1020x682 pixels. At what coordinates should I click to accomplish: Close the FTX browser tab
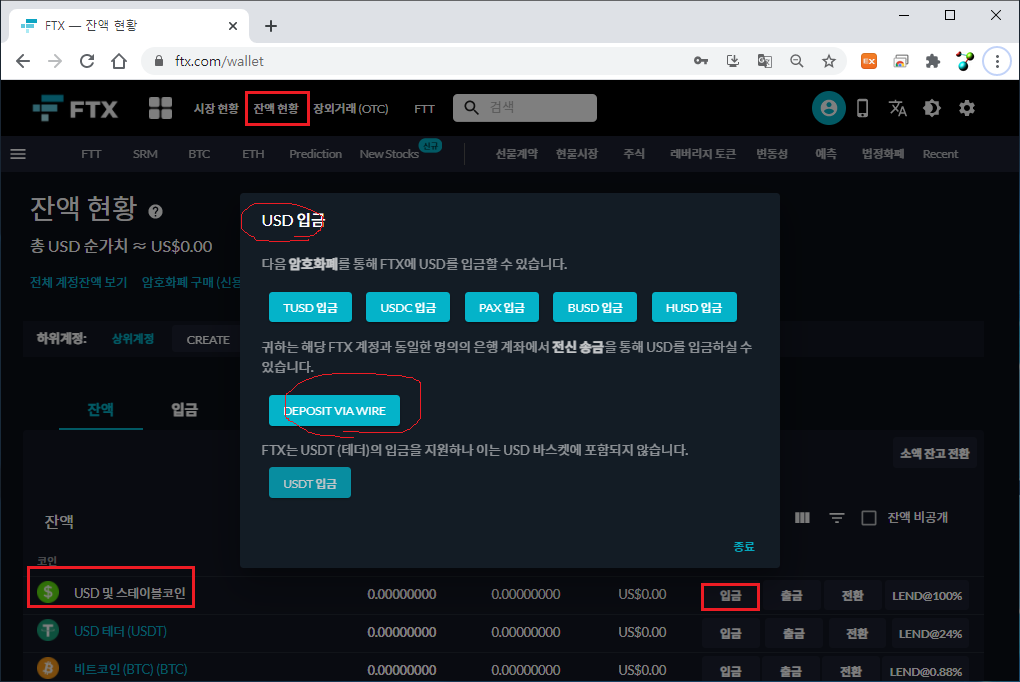pyautogui.click(x=233, y=26)
